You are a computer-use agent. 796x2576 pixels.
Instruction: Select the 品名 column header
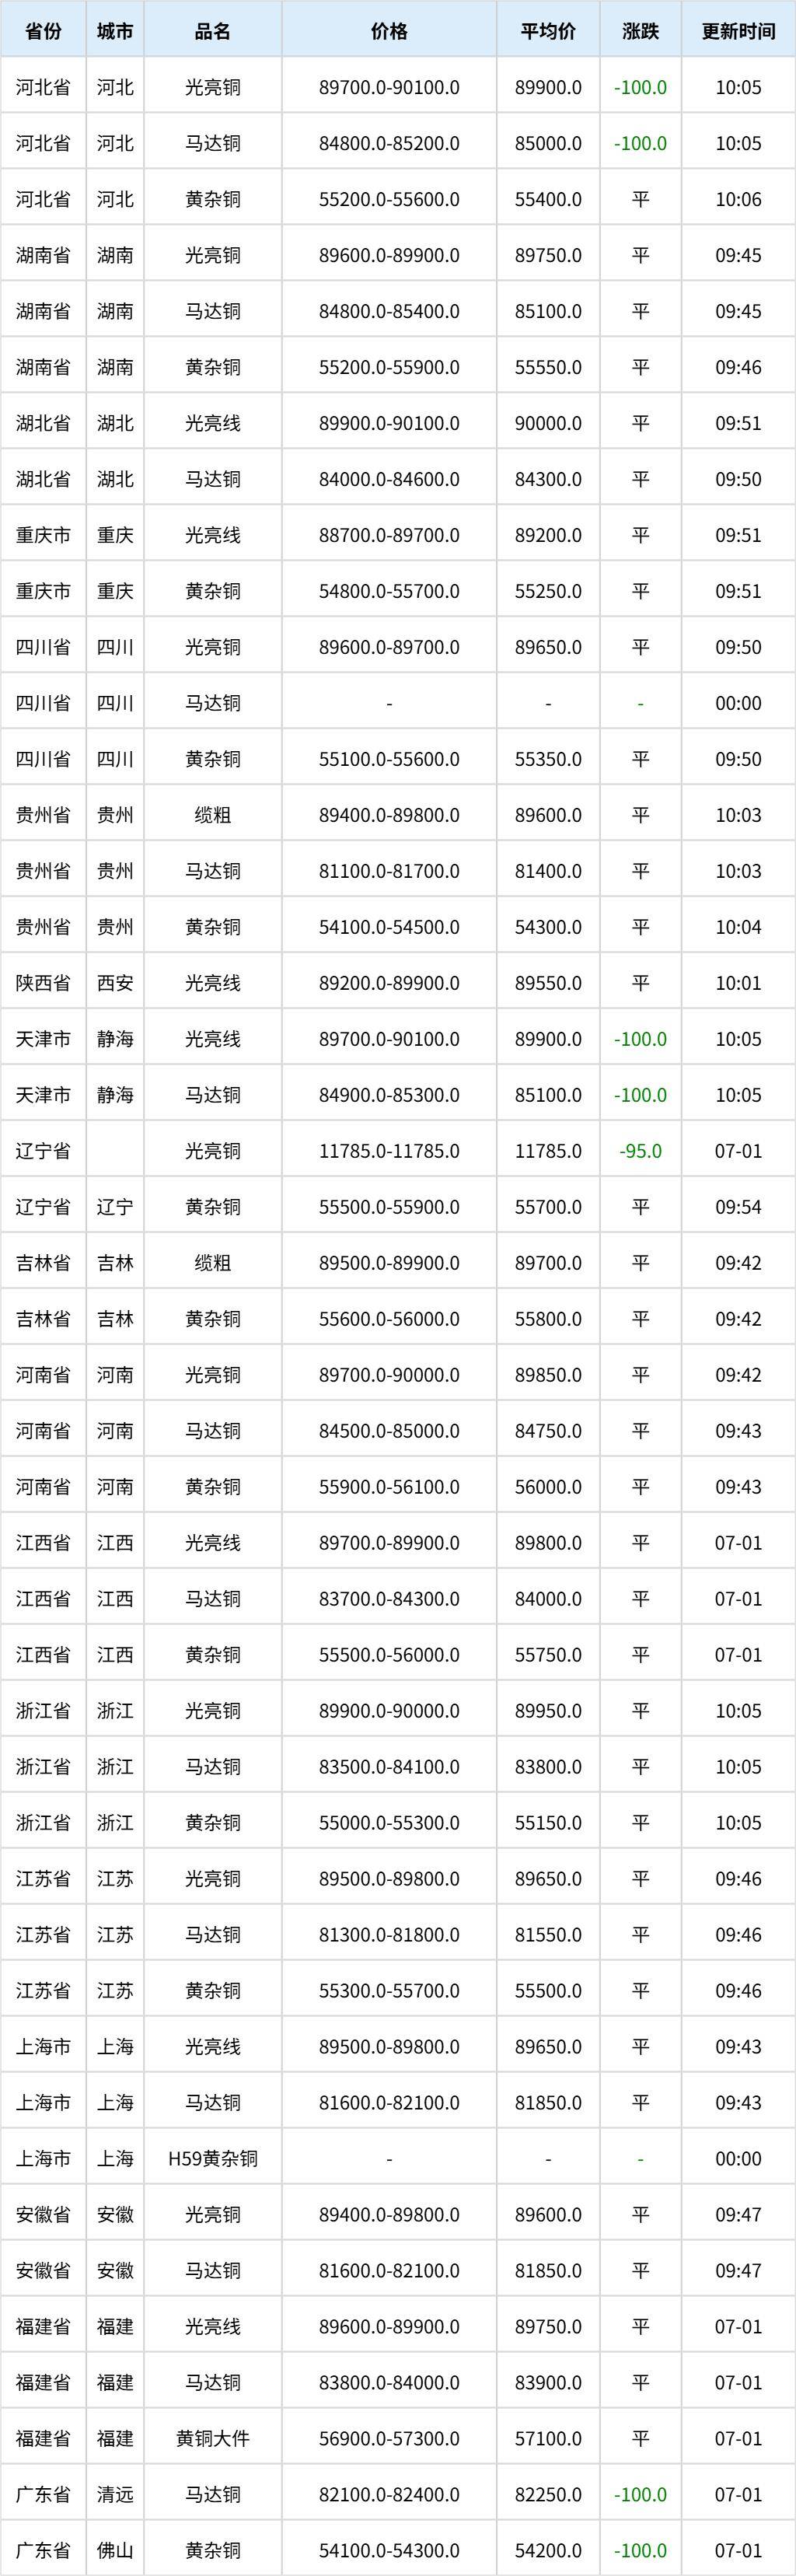(x=213, y=31)
